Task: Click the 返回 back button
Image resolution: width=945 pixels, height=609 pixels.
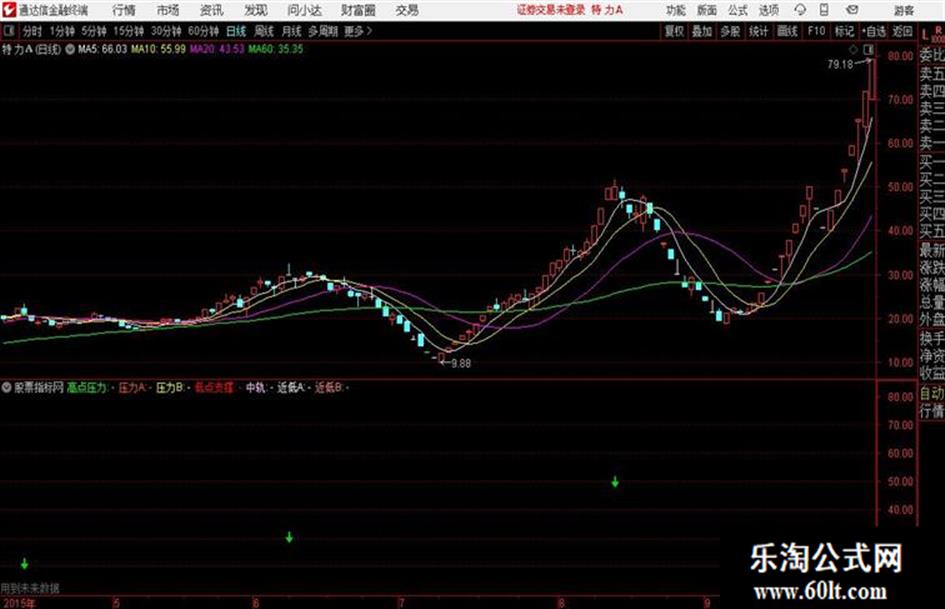Action: tap(903, 31)
